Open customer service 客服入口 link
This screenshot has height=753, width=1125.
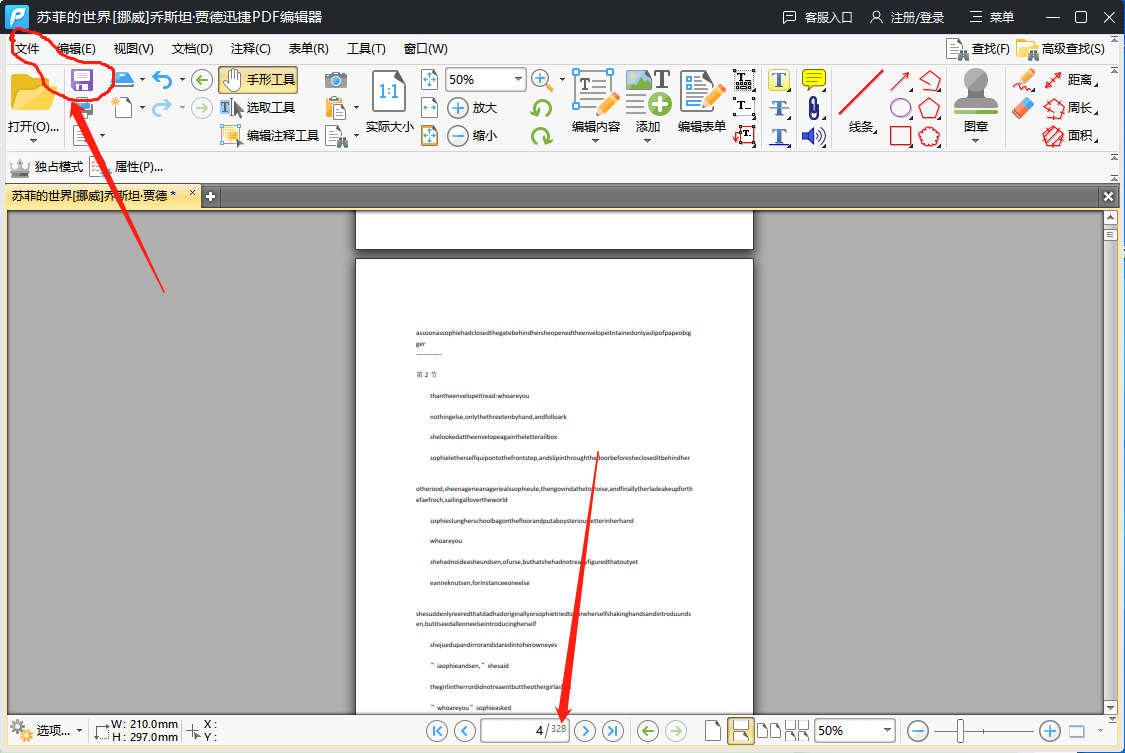tap(817, 17)
